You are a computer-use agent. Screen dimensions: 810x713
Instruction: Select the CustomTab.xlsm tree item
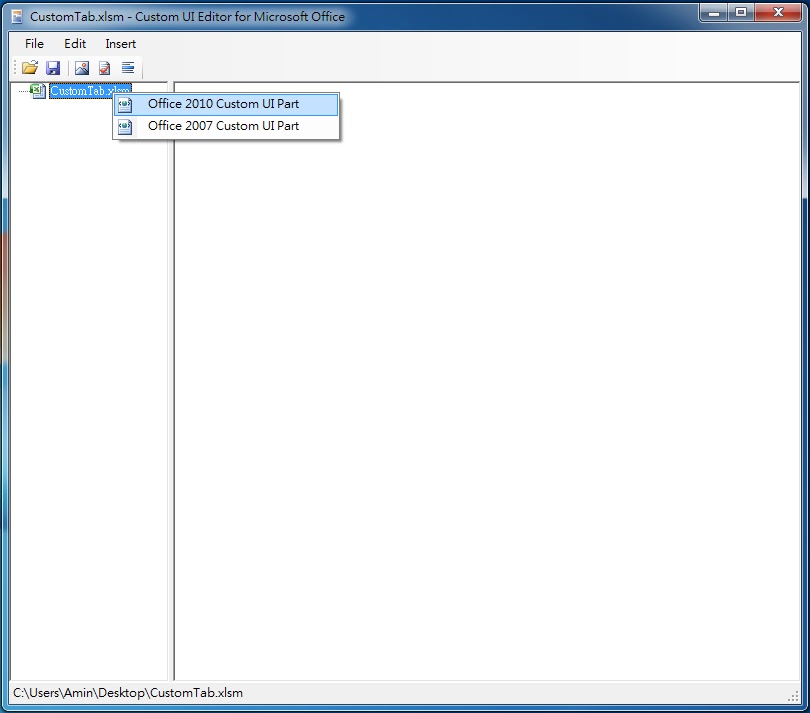87,91
